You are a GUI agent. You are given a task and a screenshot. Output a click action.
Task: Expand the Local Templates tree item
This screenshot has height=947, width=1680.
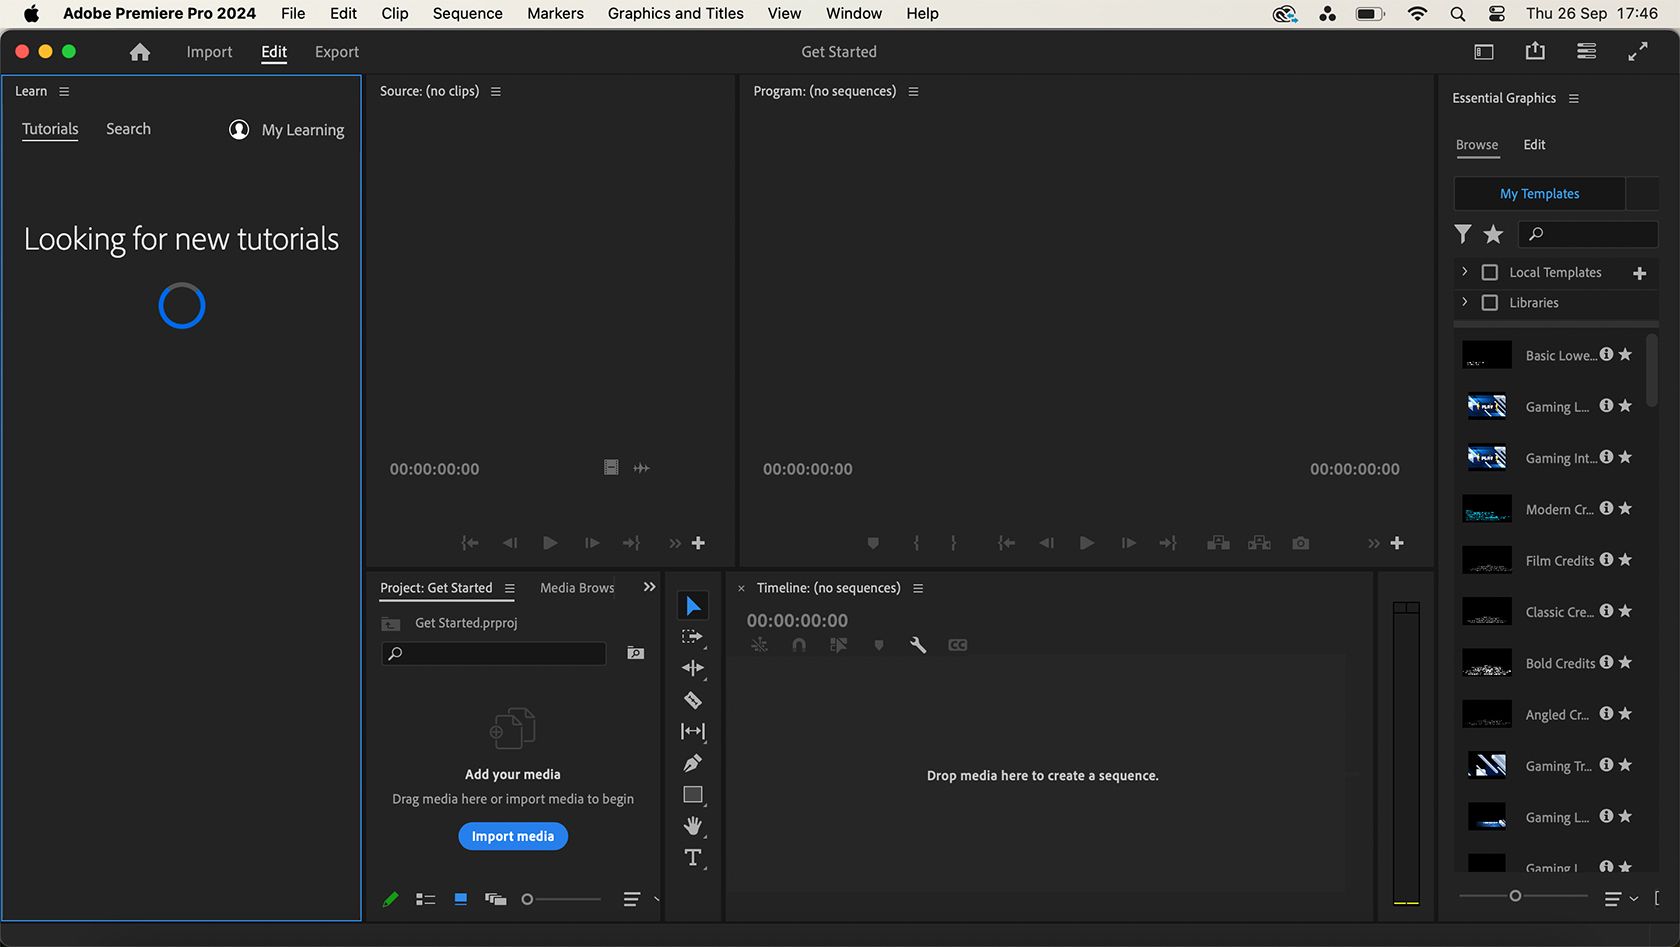coord(1464,272)
